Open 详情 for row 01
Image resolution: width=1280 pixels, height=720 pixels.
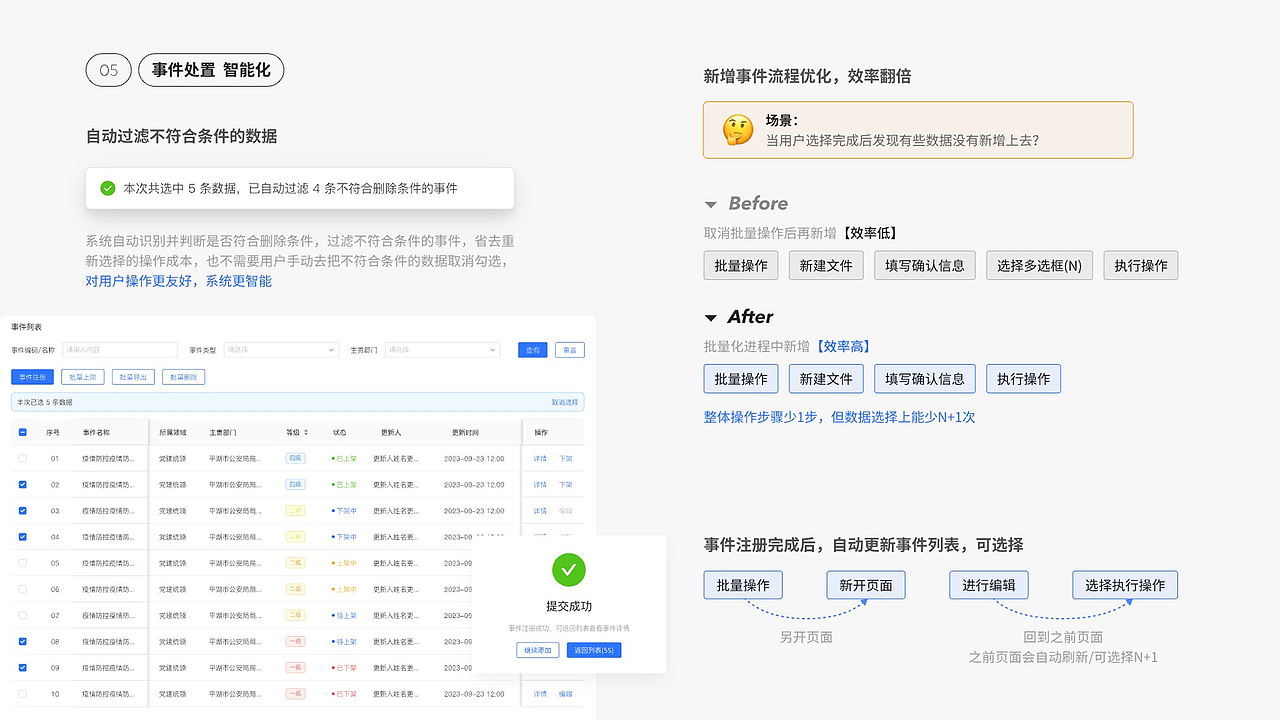point(540,458)
